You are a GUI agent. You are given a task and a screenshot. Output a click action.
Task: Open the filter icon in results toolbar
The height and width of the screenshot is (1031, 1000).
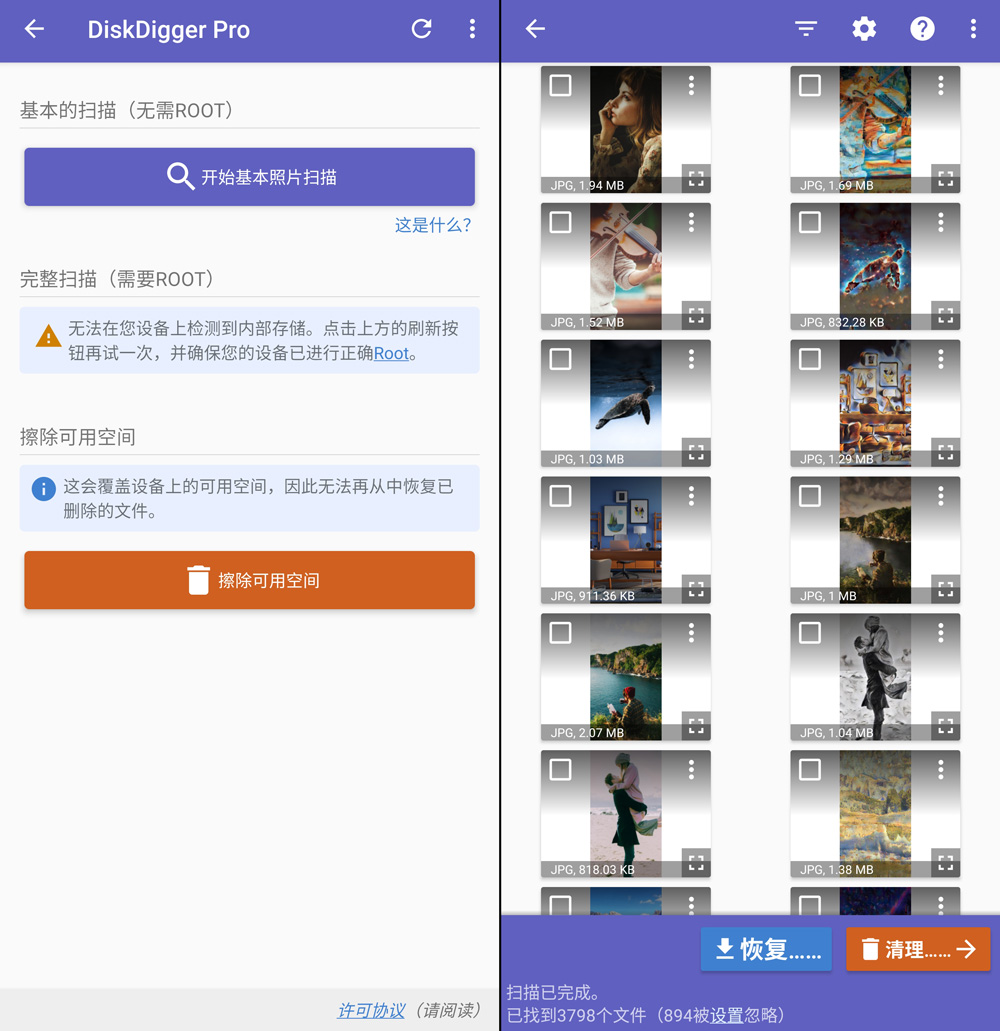[x=805, y=29]
